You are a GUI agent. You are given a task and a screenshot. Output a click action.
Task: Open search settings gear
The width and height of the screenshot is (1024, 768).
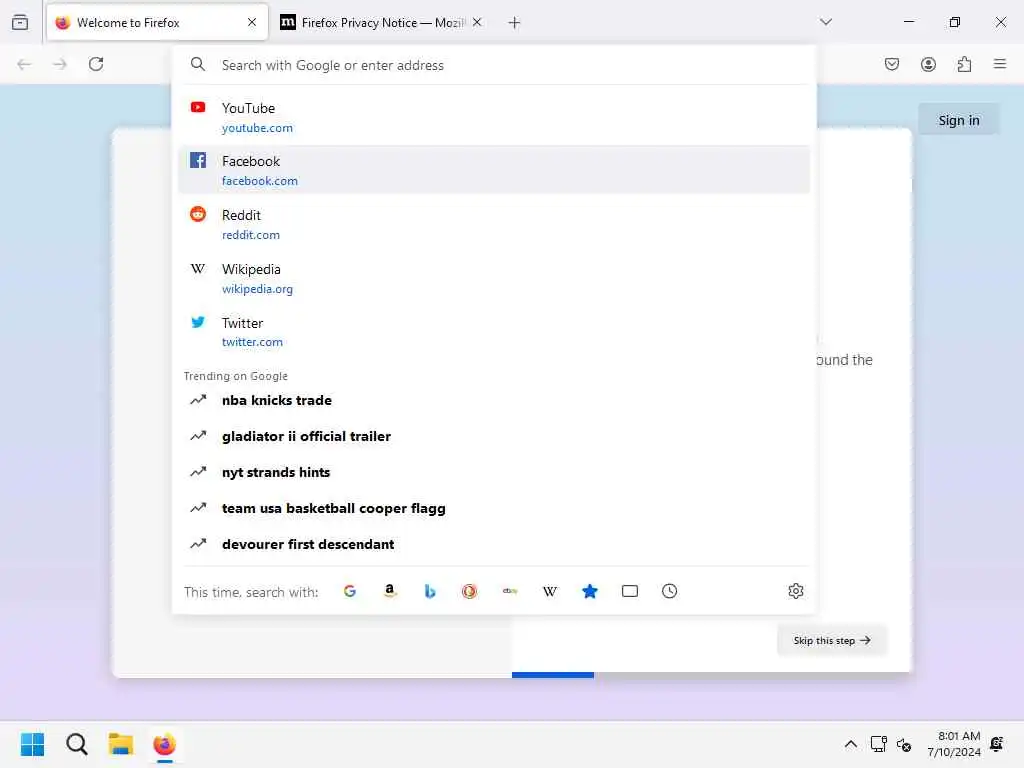tap(795, 591)
